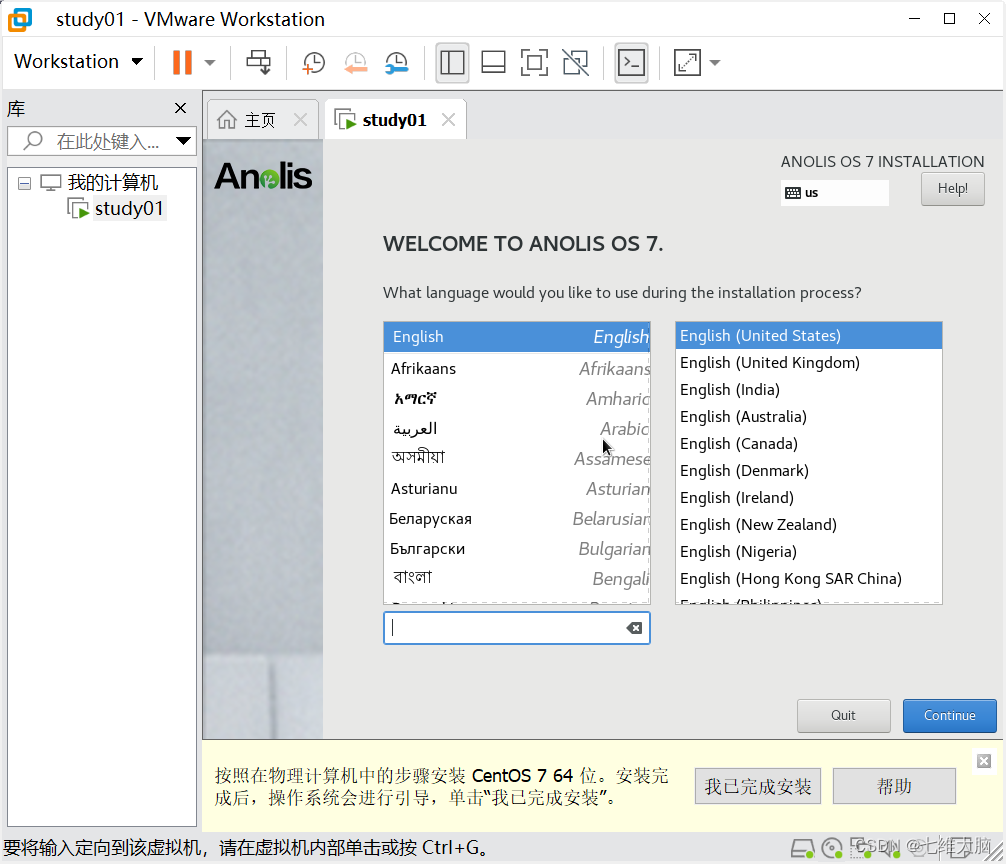Toggle the console view button
This screenshot has width=1006, height=864.
click(x=631, y=63)
